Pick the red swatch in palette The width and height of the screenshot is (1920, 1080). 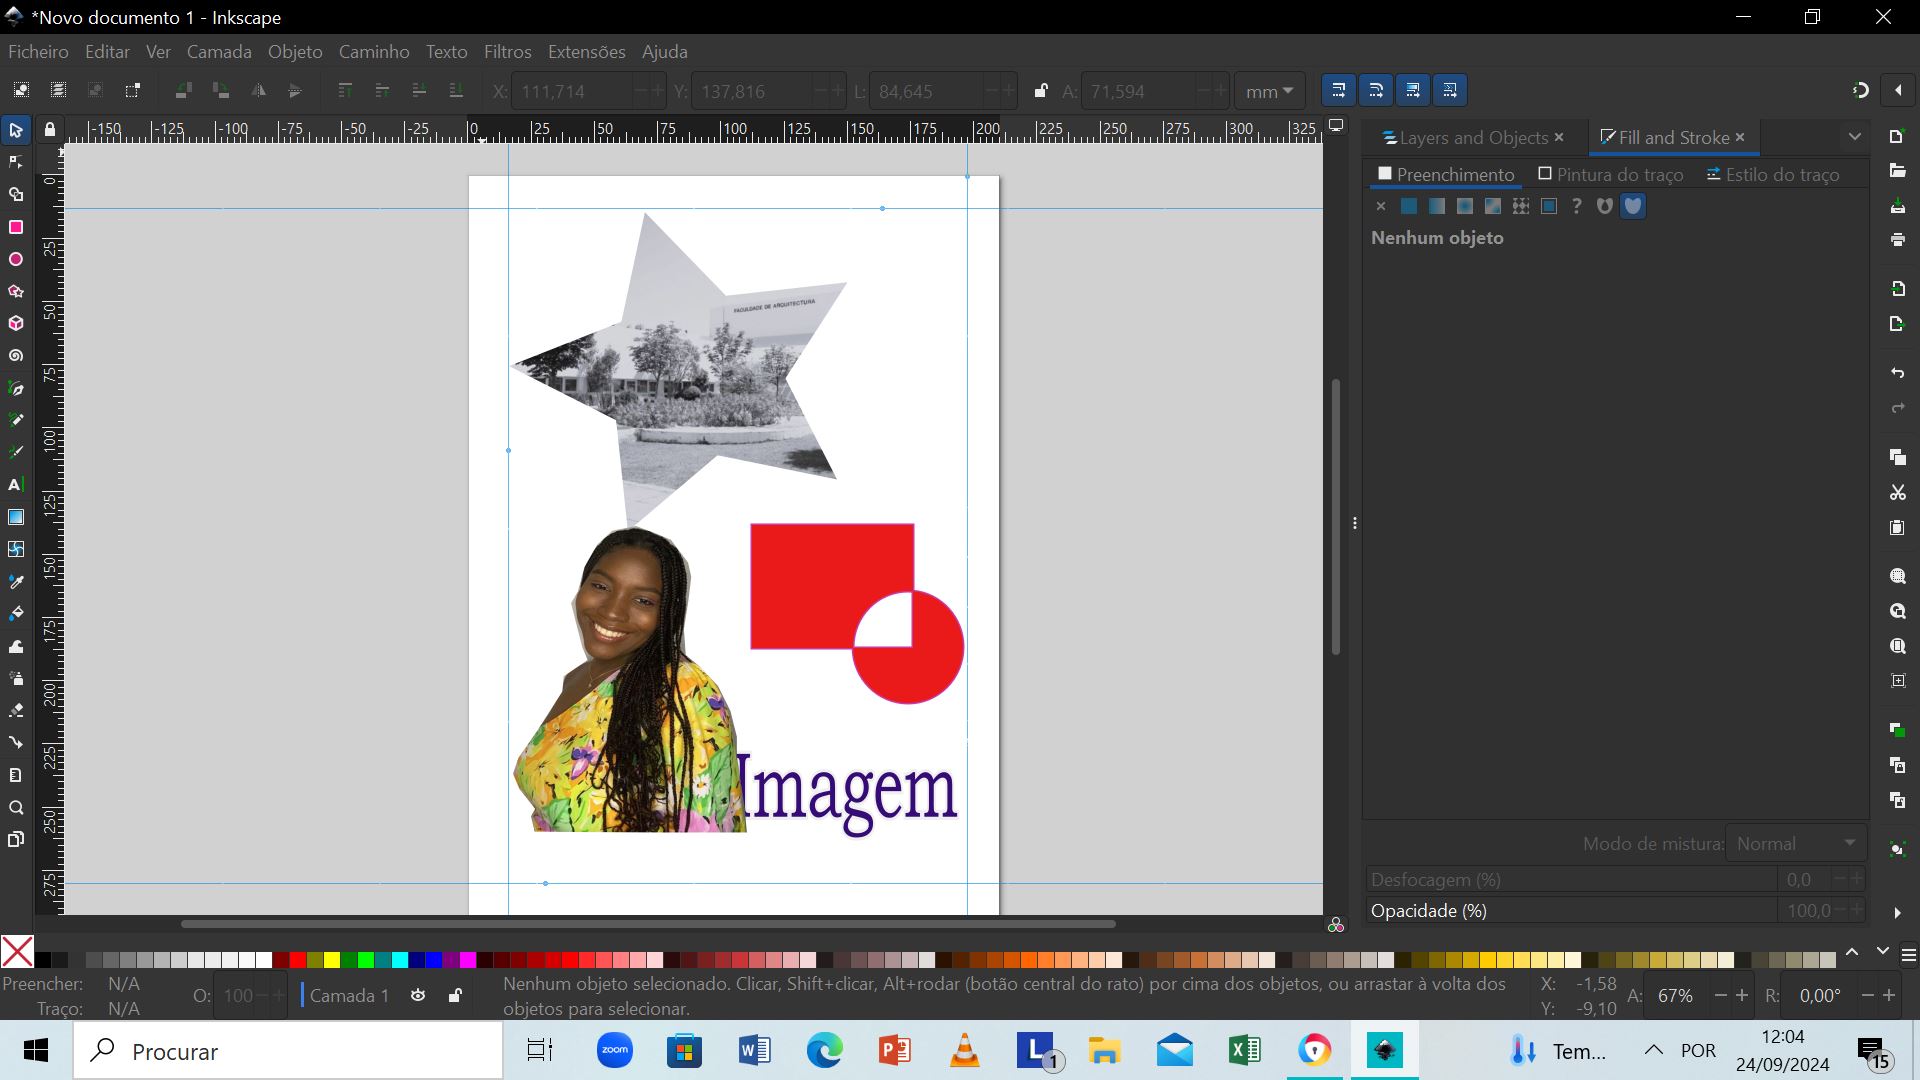pos(298,960)
